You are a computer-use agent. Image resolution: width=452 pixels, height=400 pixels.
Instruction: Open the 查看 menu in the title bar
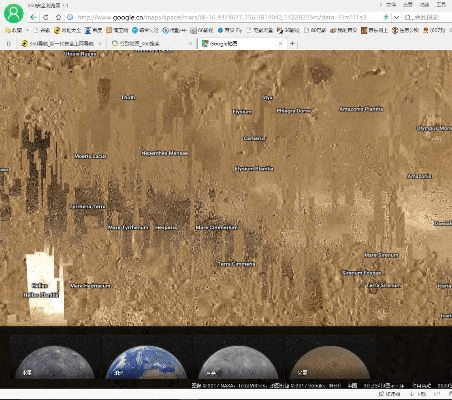[408, 4]
